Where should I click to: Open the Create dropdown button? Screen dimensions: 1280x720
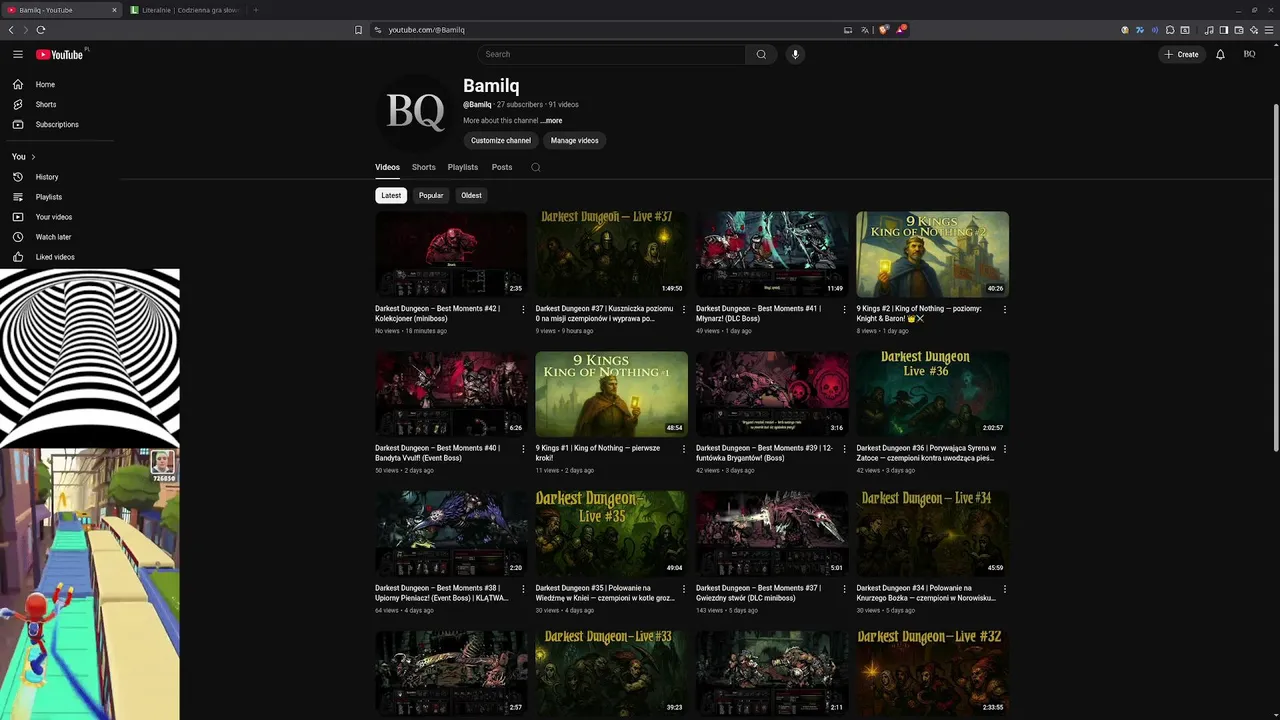point(1181,54)
